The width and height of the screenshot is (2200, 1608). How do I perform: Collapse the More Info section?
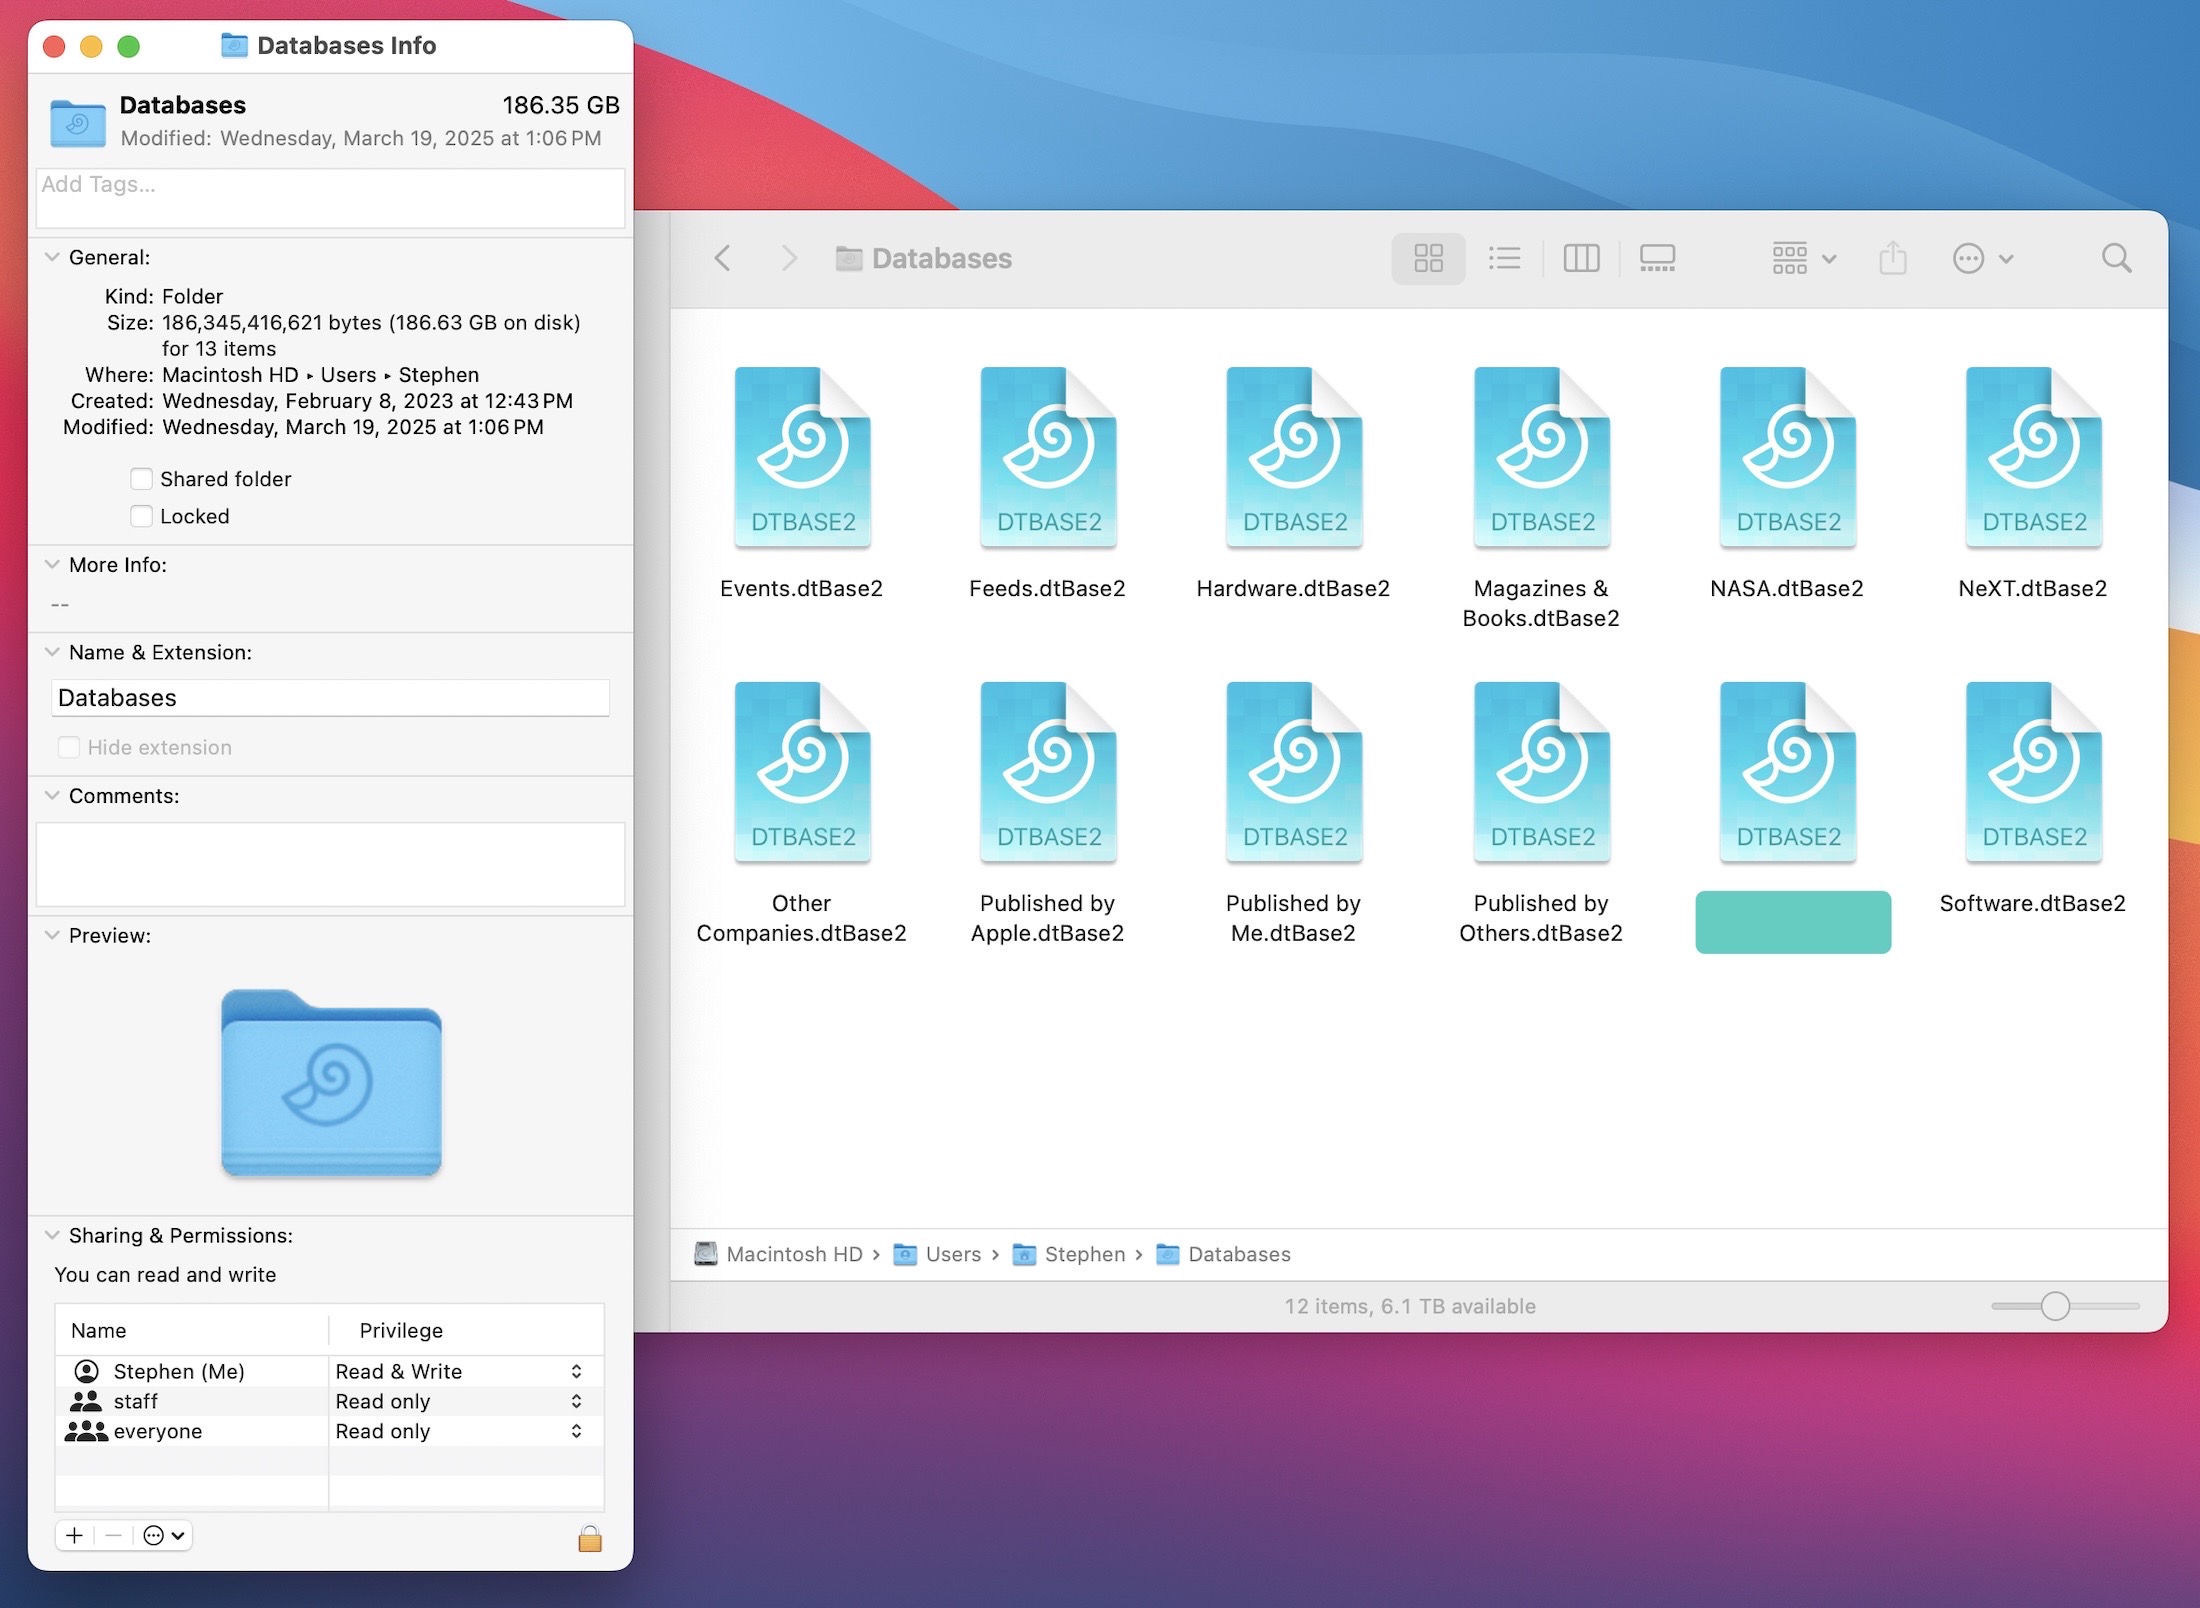coord(52,564)
